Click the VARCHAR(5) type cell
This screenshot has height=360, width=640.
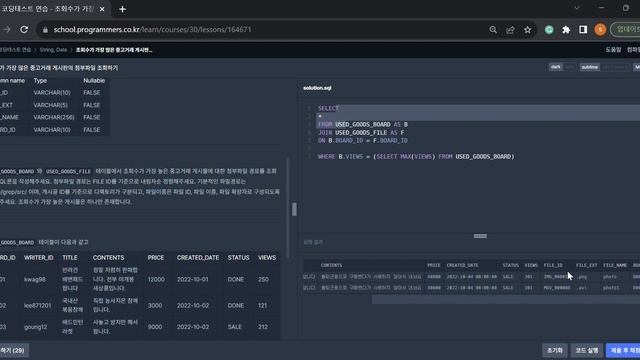[50, 105]
